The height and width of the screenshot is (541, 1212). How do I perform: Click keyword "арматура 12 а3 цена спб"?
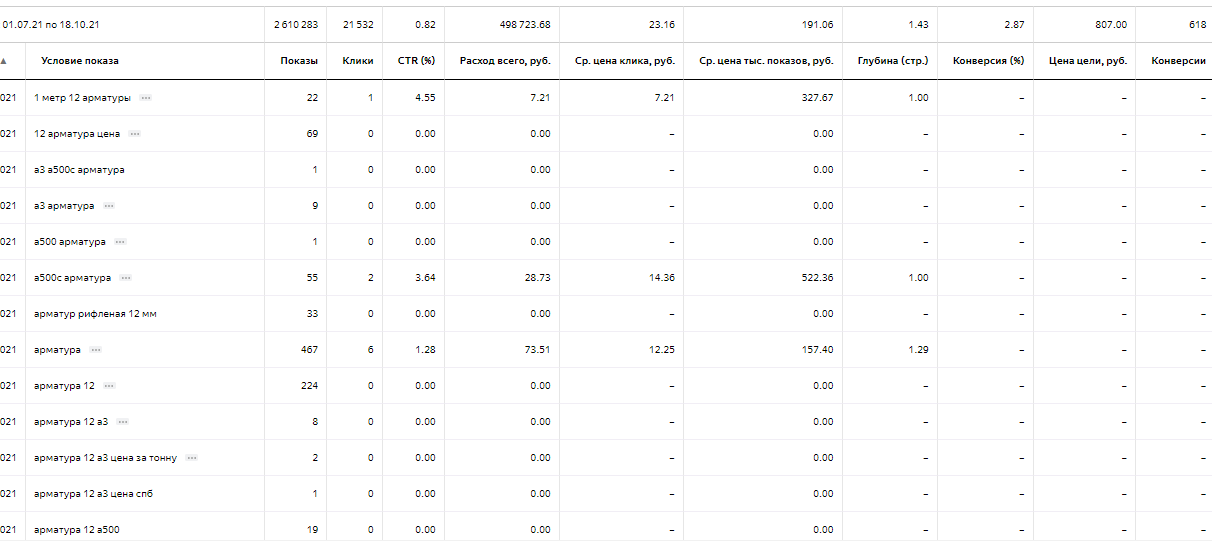pos(93,494)
